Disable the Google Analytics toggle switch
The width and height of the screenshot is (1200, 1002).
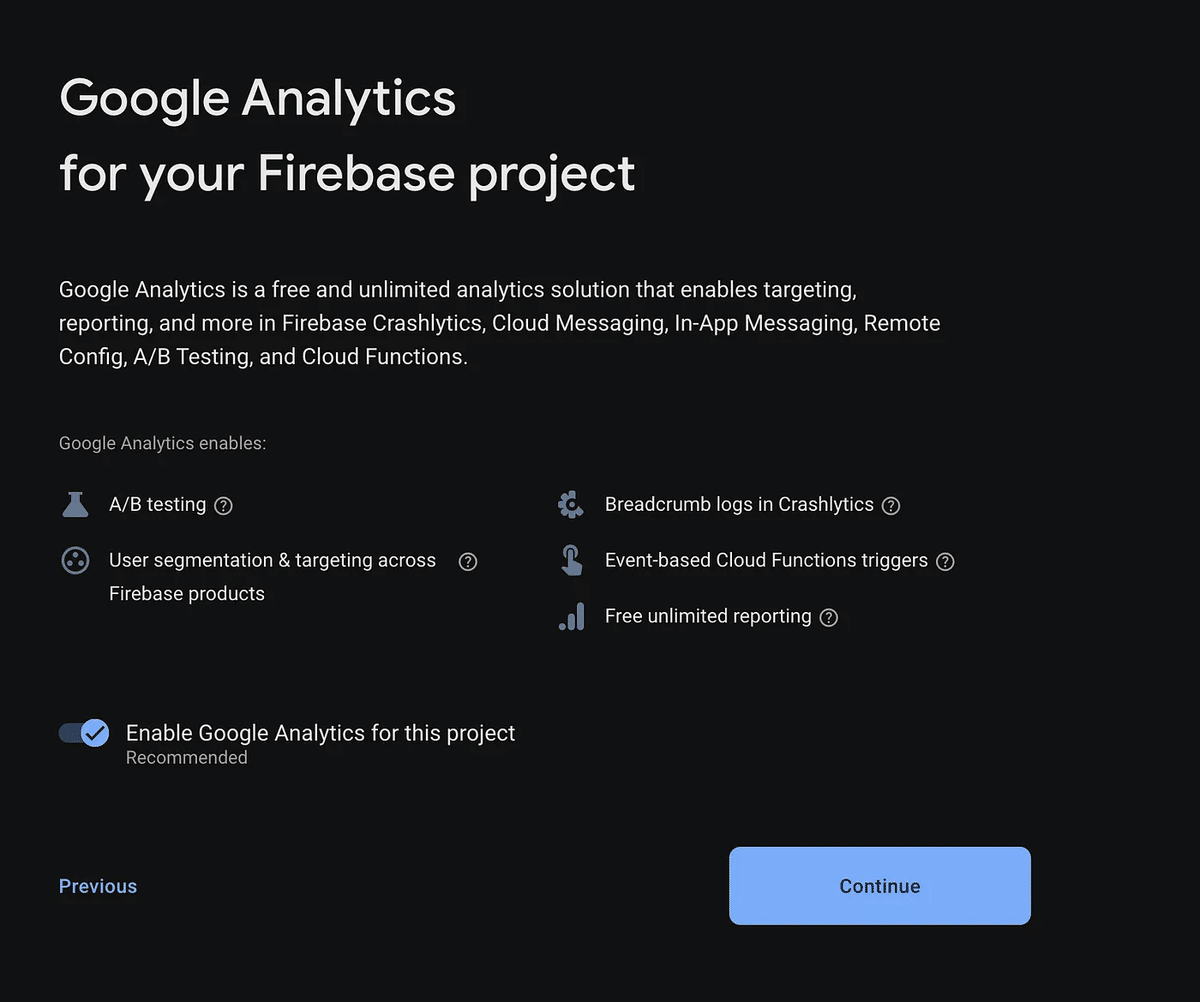[x=84, y=733]
